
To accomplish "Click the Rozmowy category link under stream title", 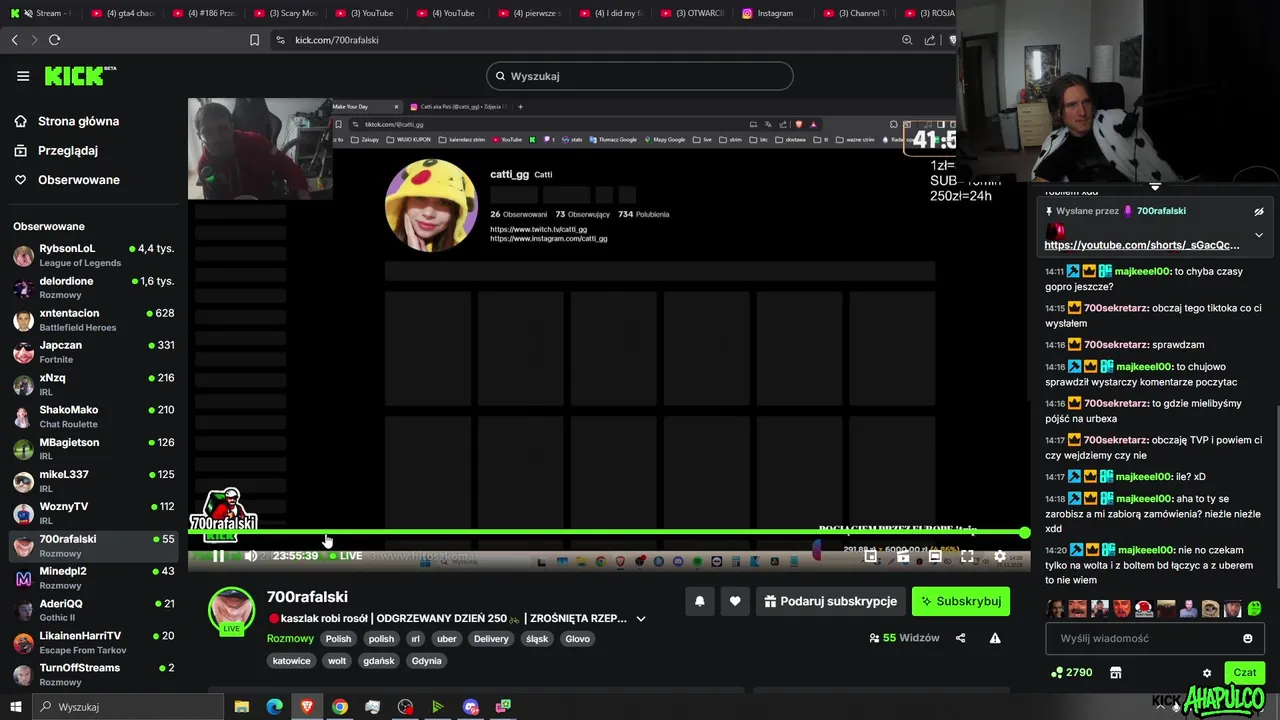I will [290, 638].
